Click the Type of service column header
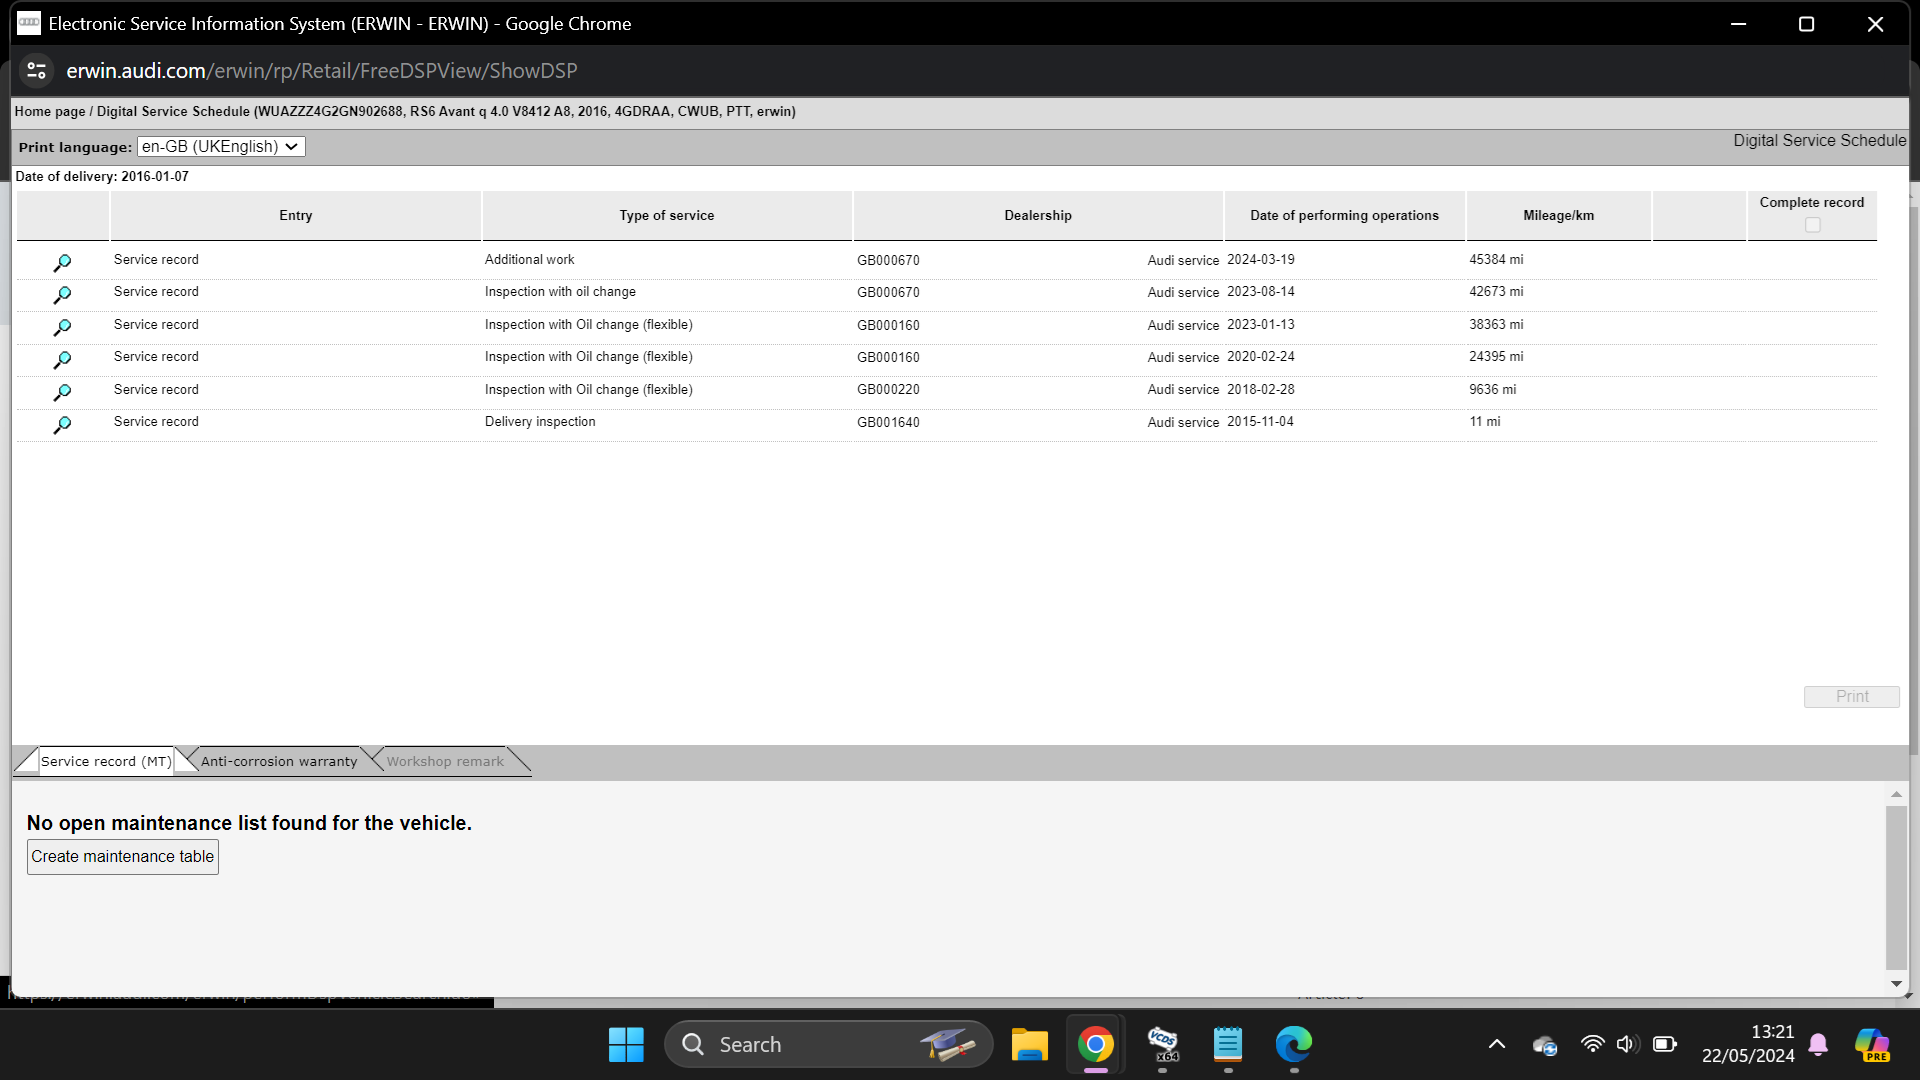Screen dimensions: 1924x1080 (x=668, y=216)
